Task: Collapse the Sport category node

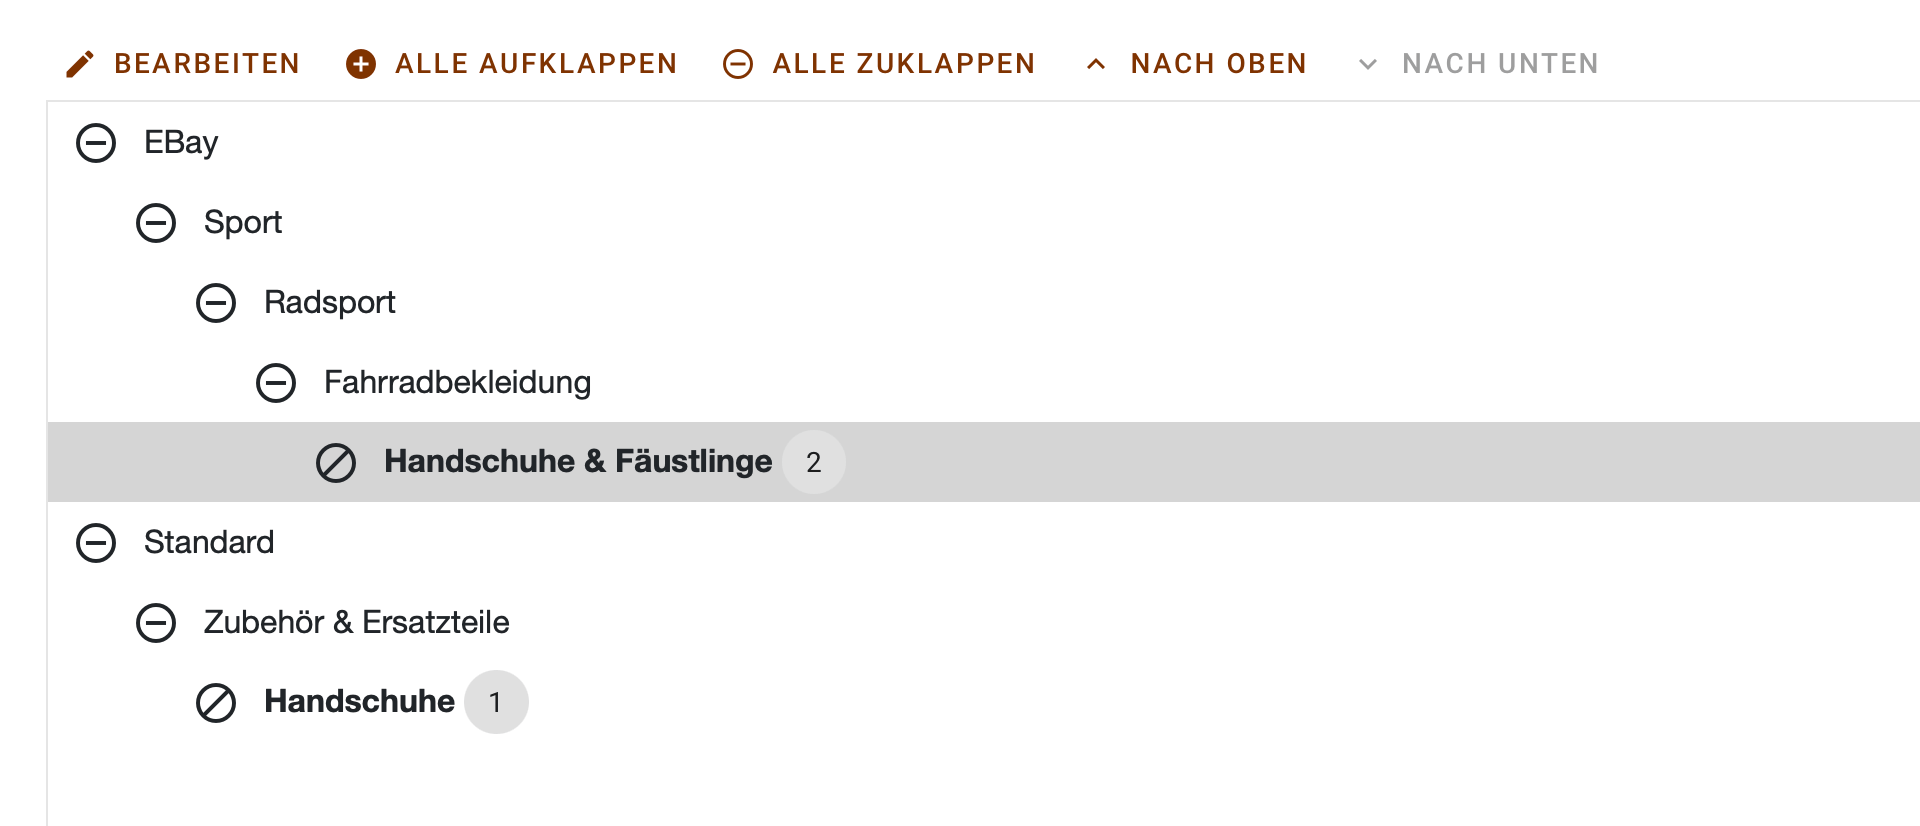Action: 156,223
